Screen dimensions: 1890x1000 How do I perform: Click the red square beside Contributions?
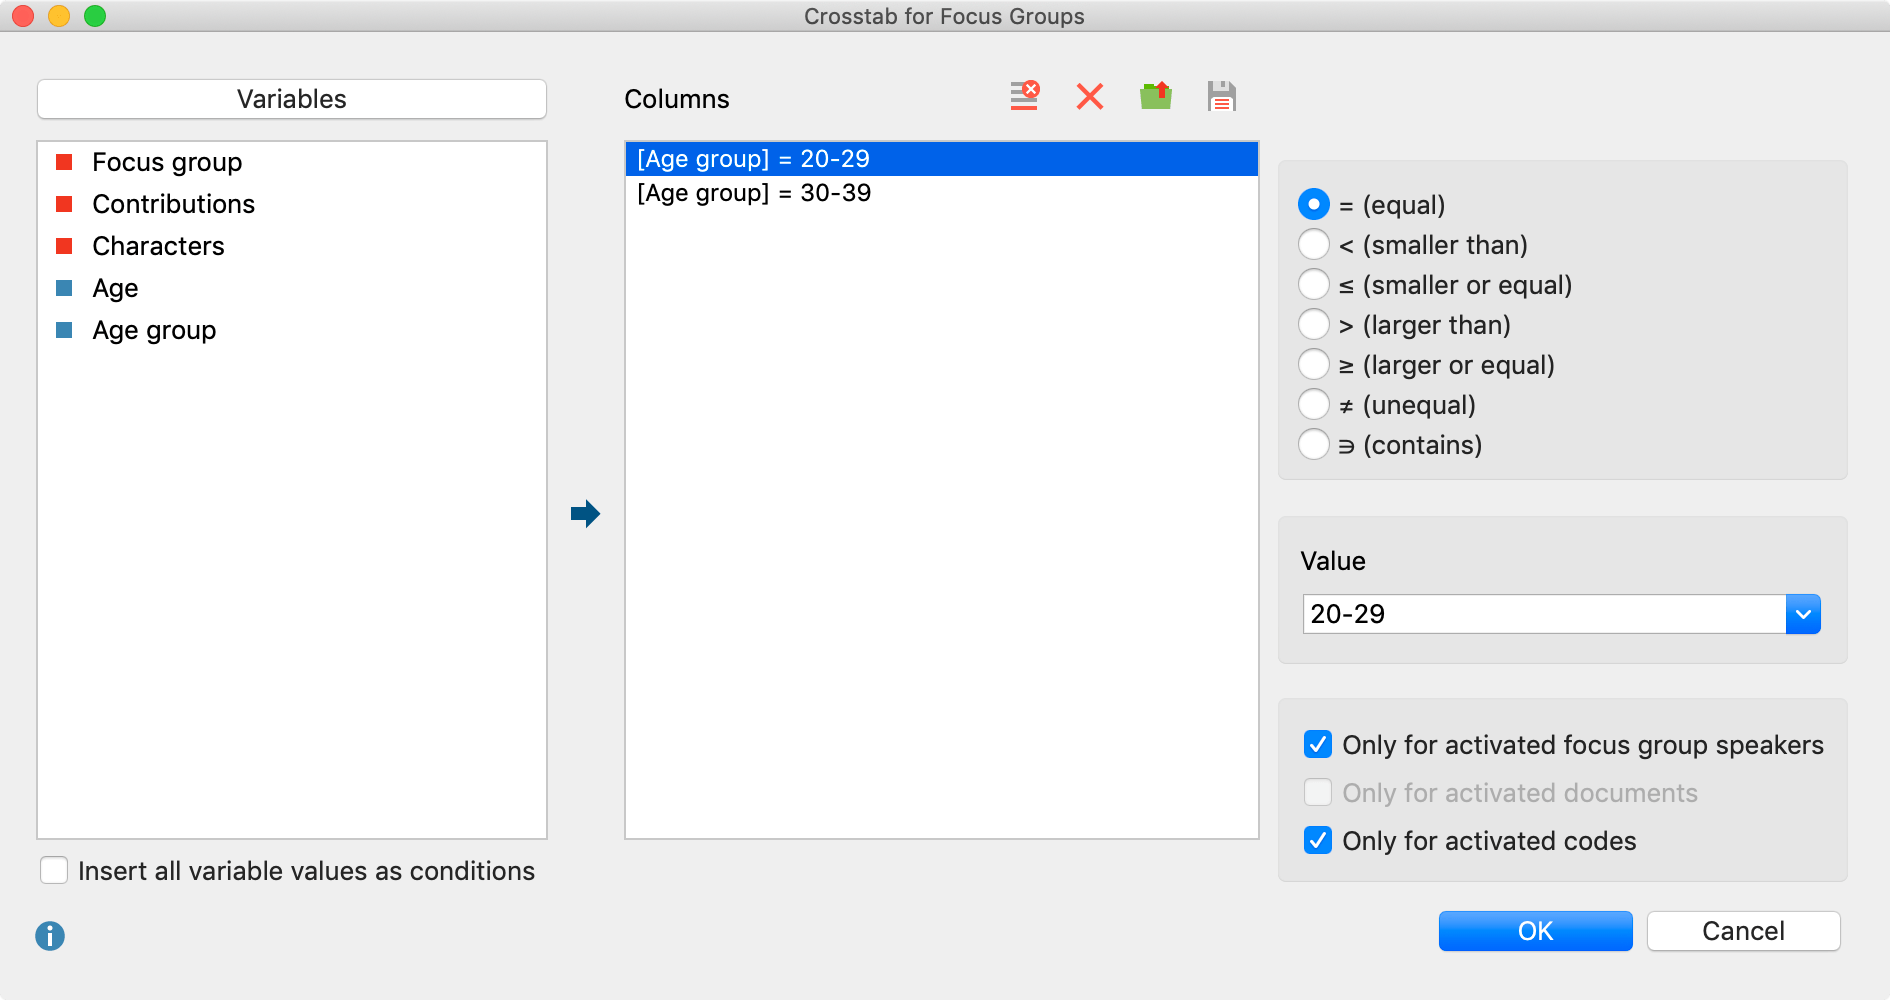tap(64, 204)
